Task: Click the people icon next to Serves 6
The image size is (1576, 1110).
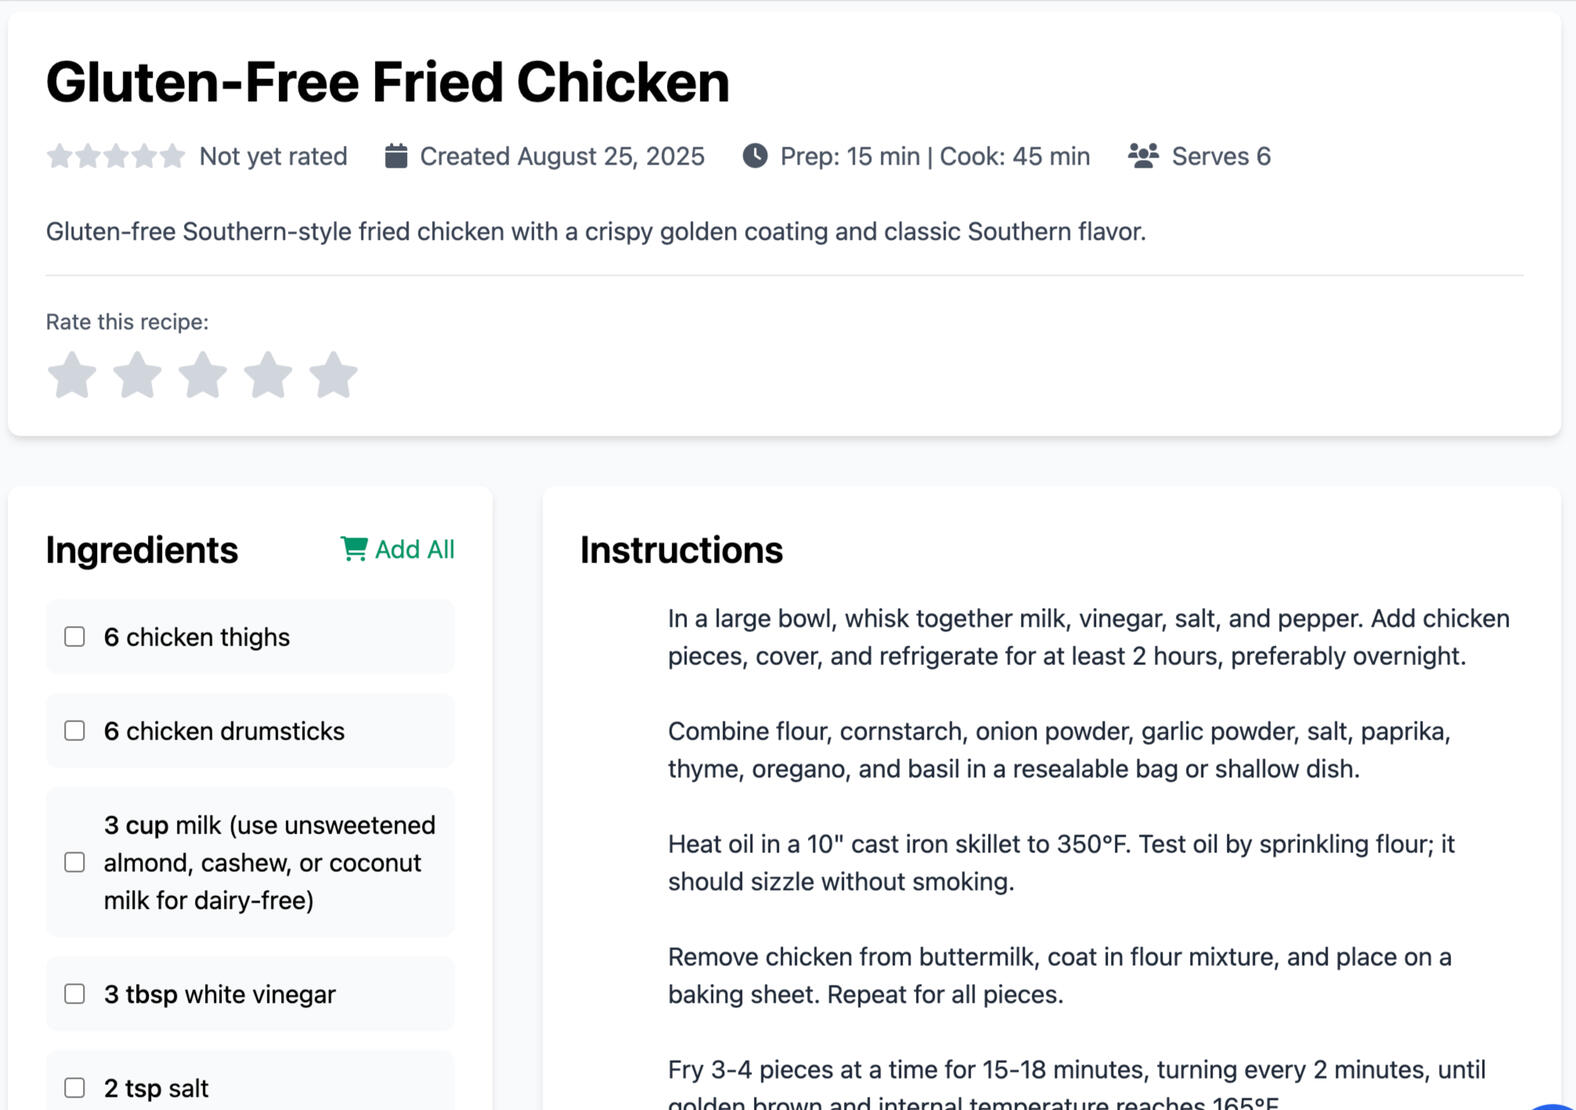Action: click(1141, 155)
